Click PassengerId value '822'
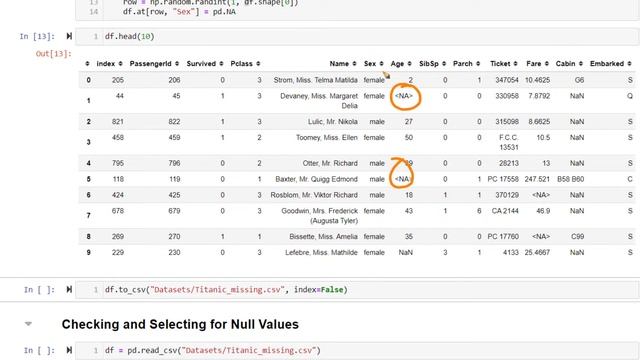Image resolution: width=640 pixels, height=360 pixels. tap(174, 122)
